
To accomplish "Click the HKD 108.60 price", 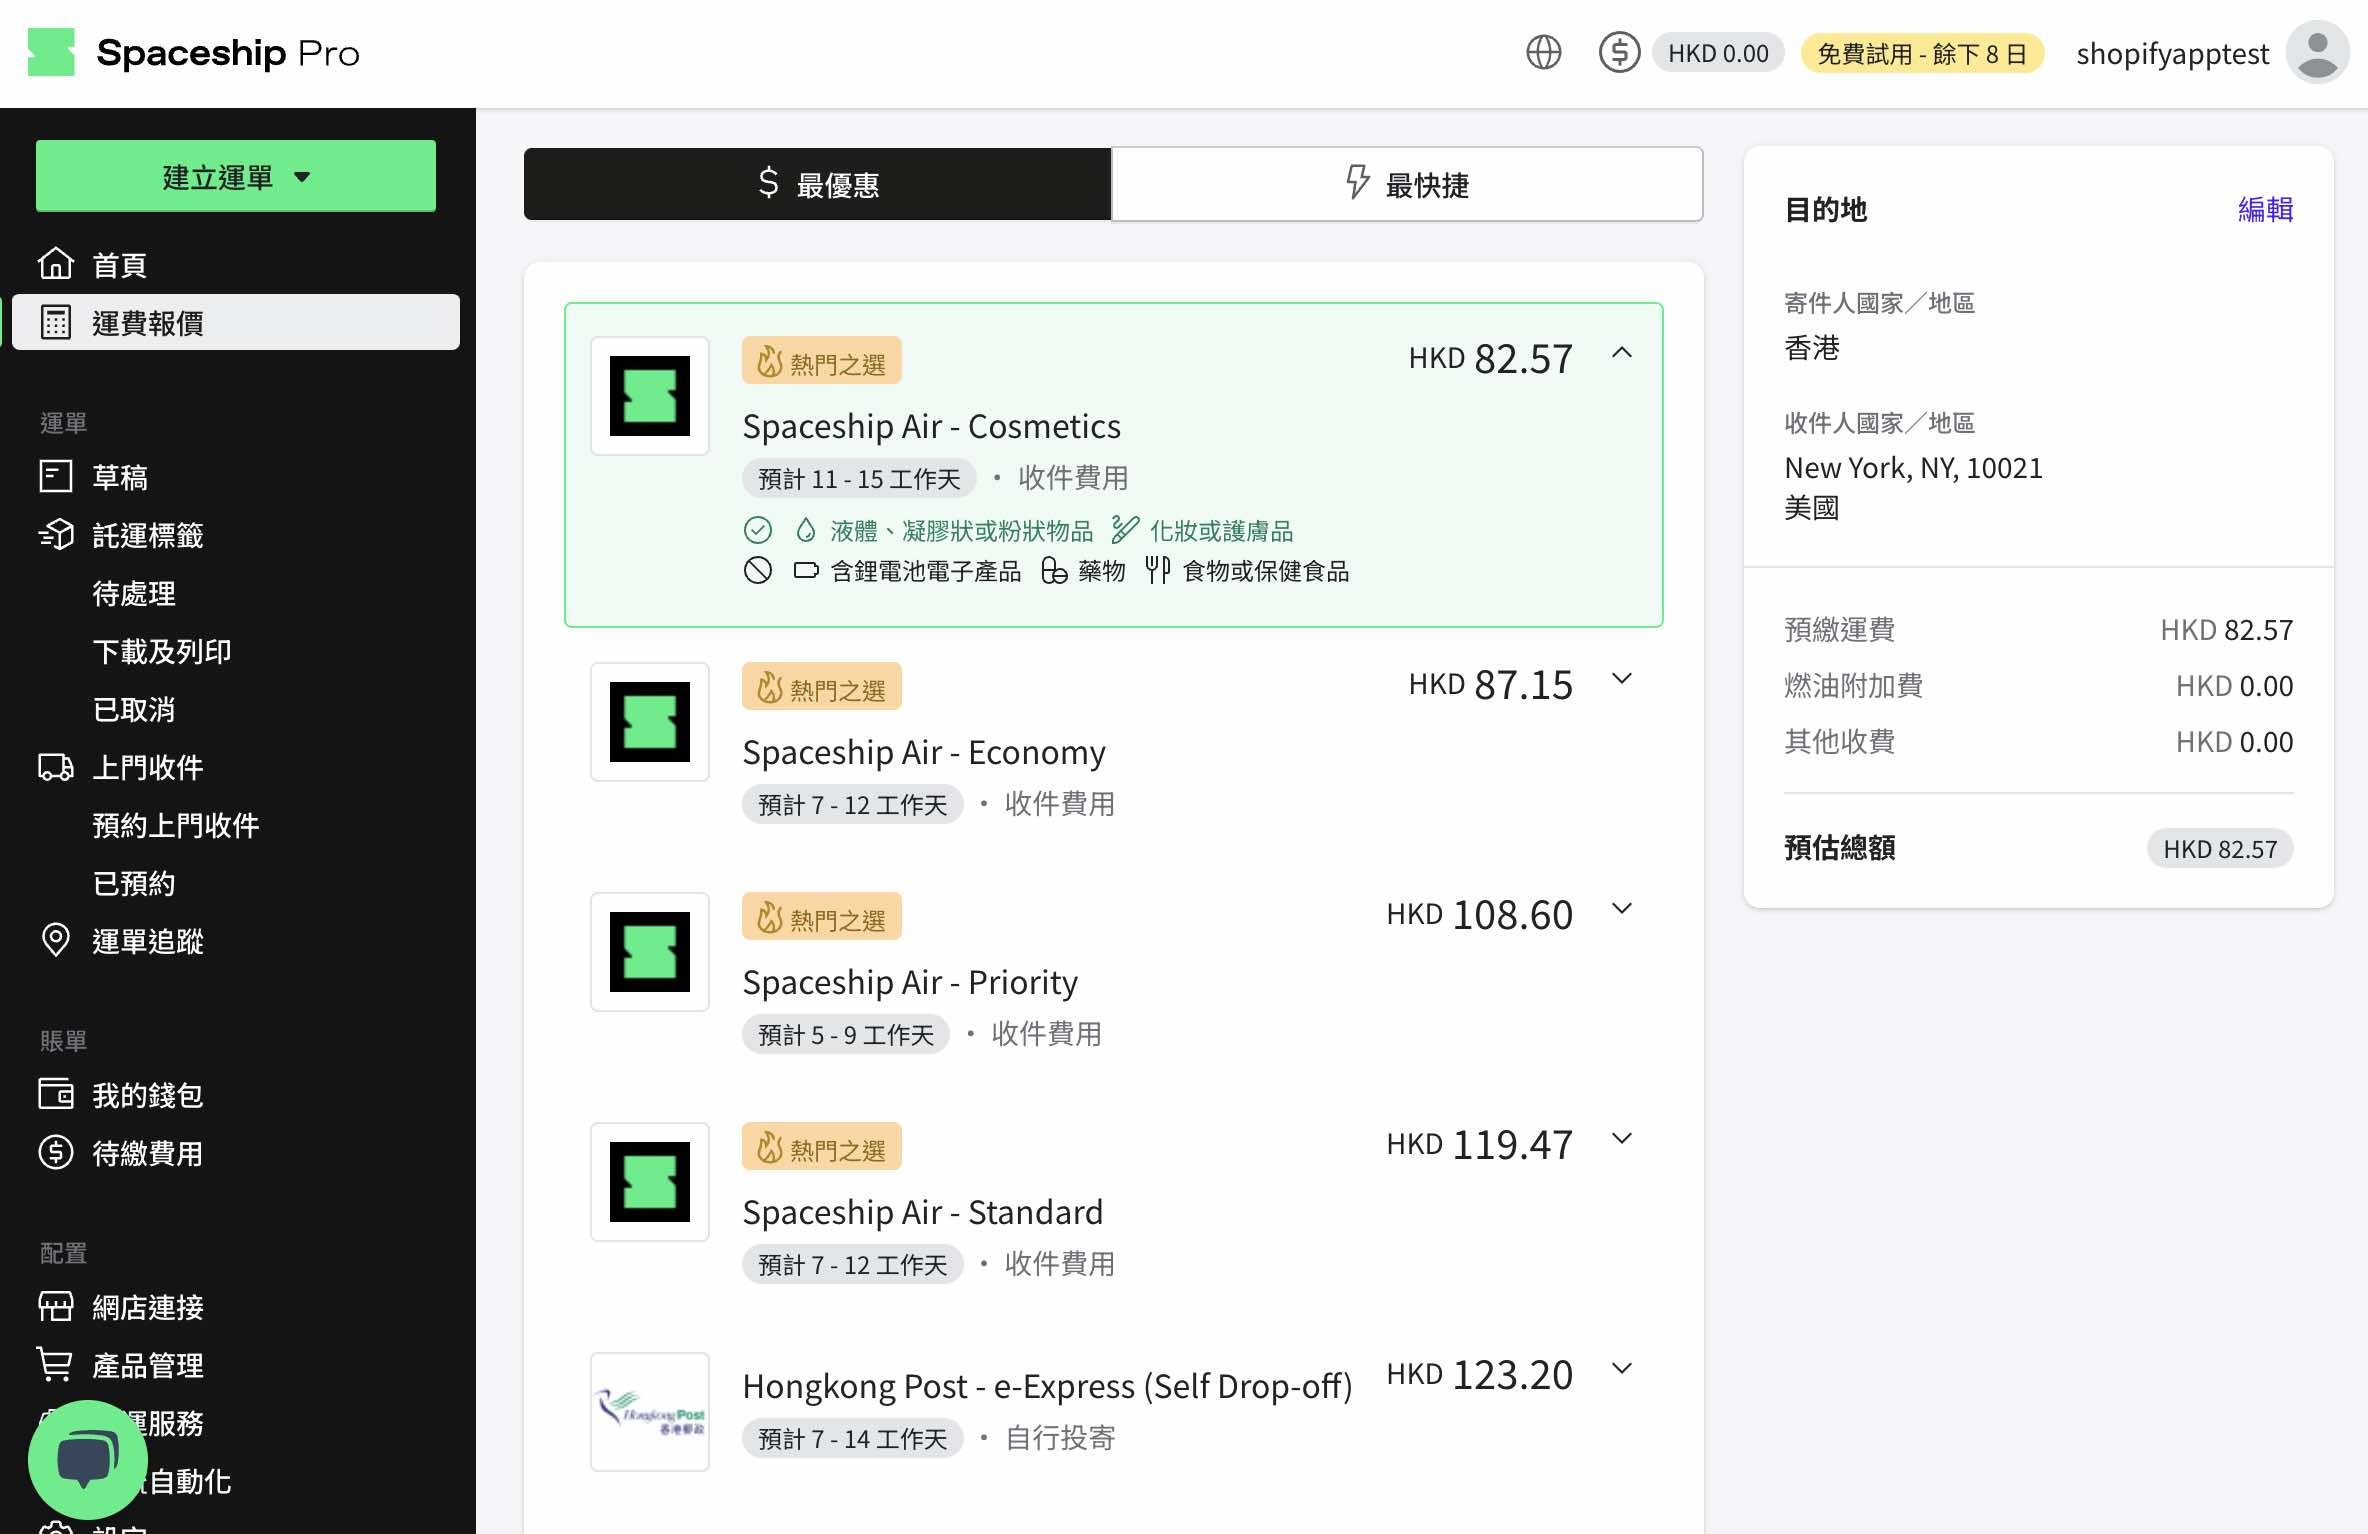I will click(1479, 914).
